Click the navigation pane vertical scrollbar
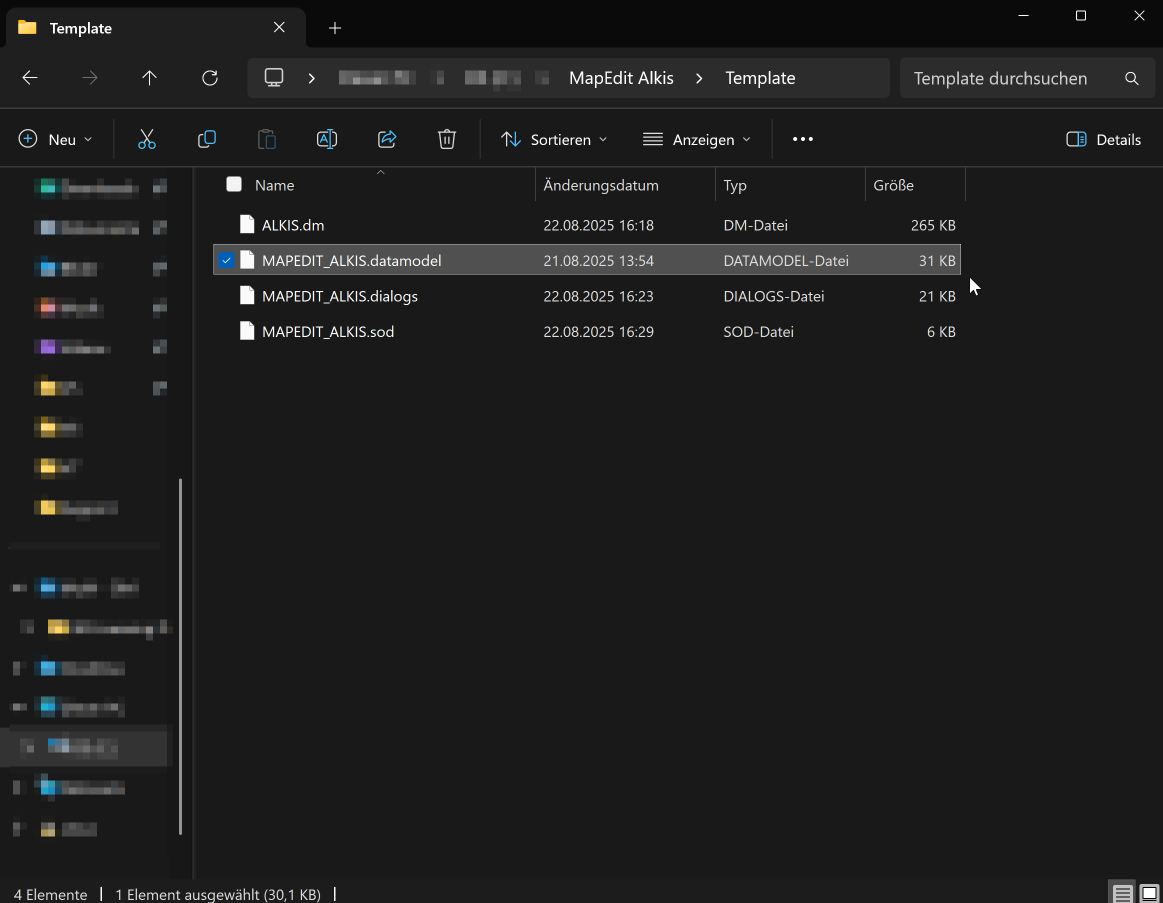Image resolution: width=1163 pixels, height=903 pixels. [x=180, y=655]
